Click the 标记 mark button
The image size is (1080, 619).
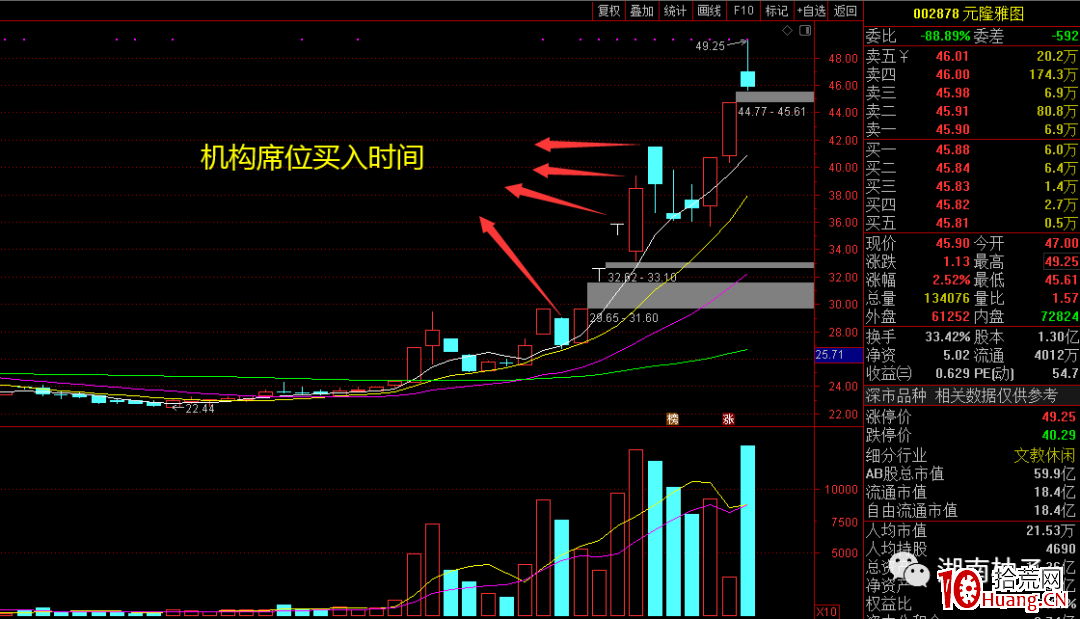(x=776, y=10)
